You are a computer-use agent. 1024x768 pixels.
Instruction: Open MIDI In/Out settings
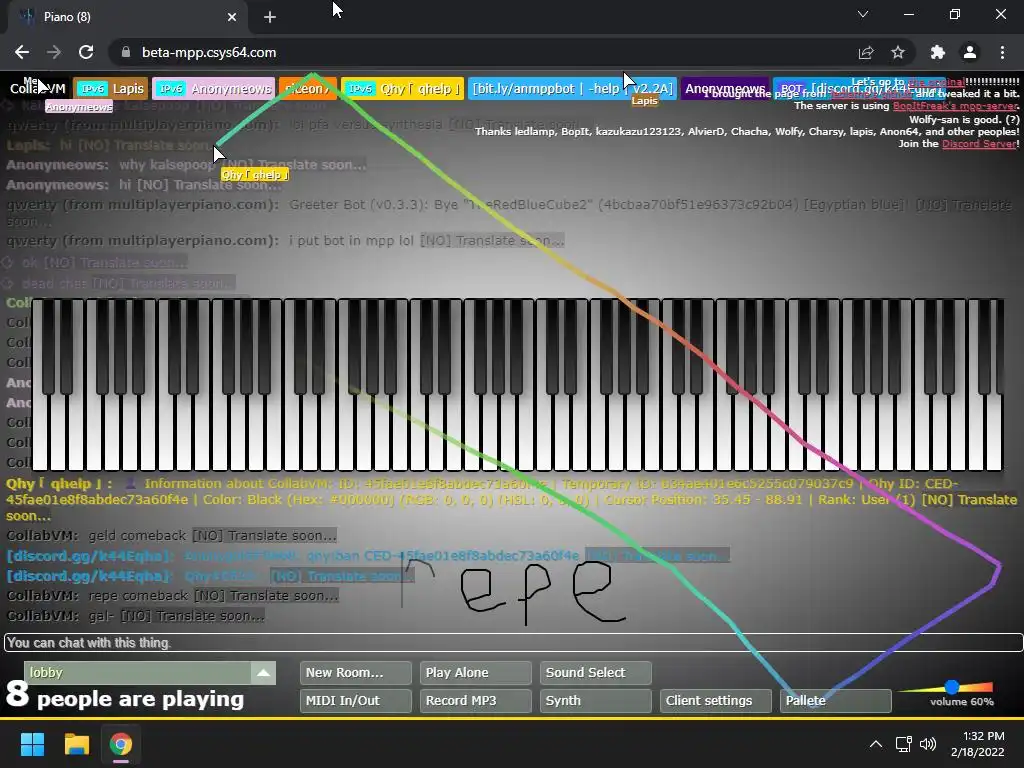[x=355, y=701]
